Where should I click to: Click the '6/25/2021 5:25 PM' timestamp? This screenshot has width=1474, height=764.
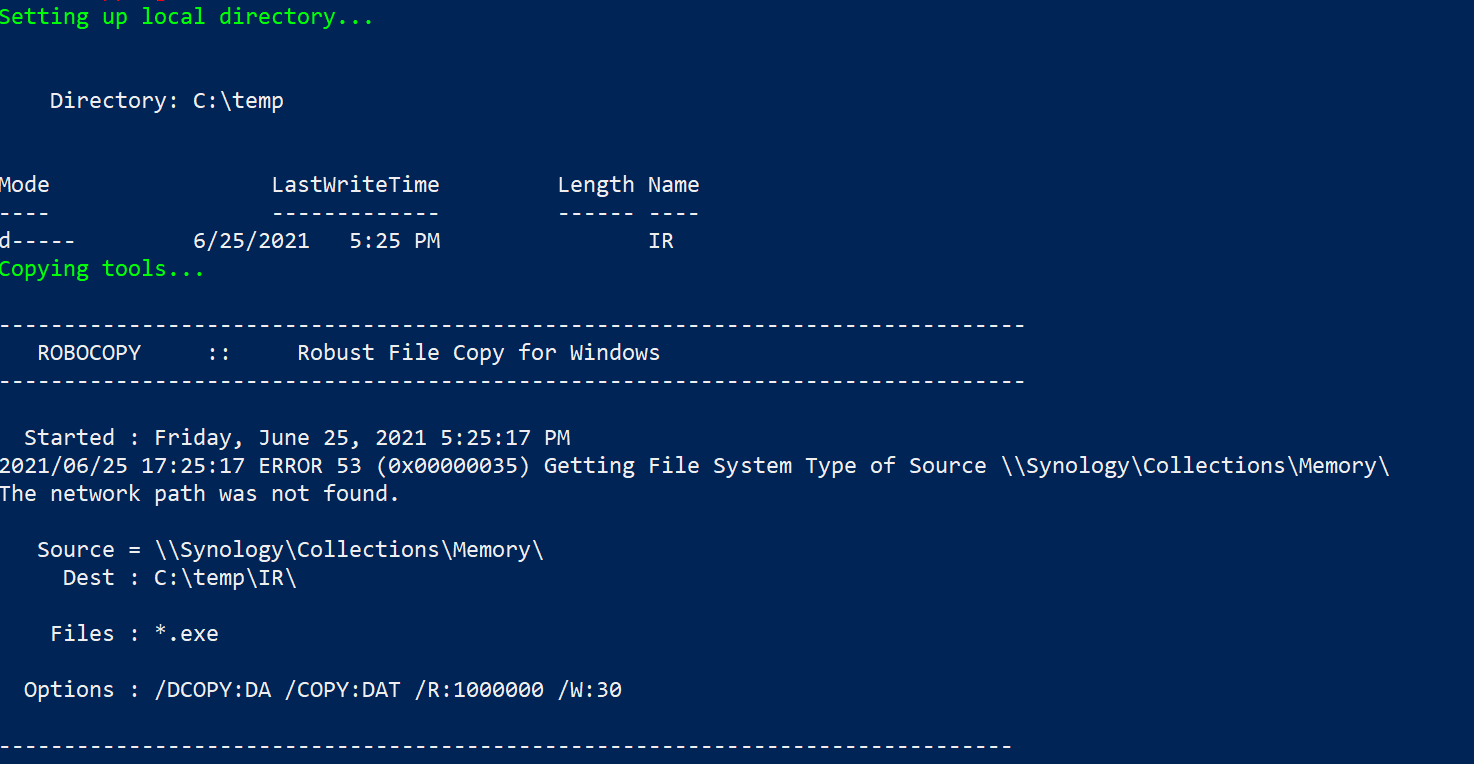(316, 241)
